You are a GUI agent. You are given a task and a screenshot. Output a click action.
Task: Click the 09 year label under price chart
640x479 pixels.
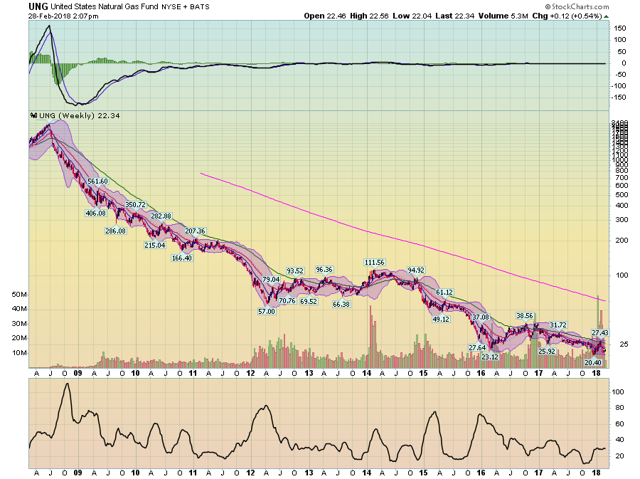pyautogui.click(x=77, y=373)
